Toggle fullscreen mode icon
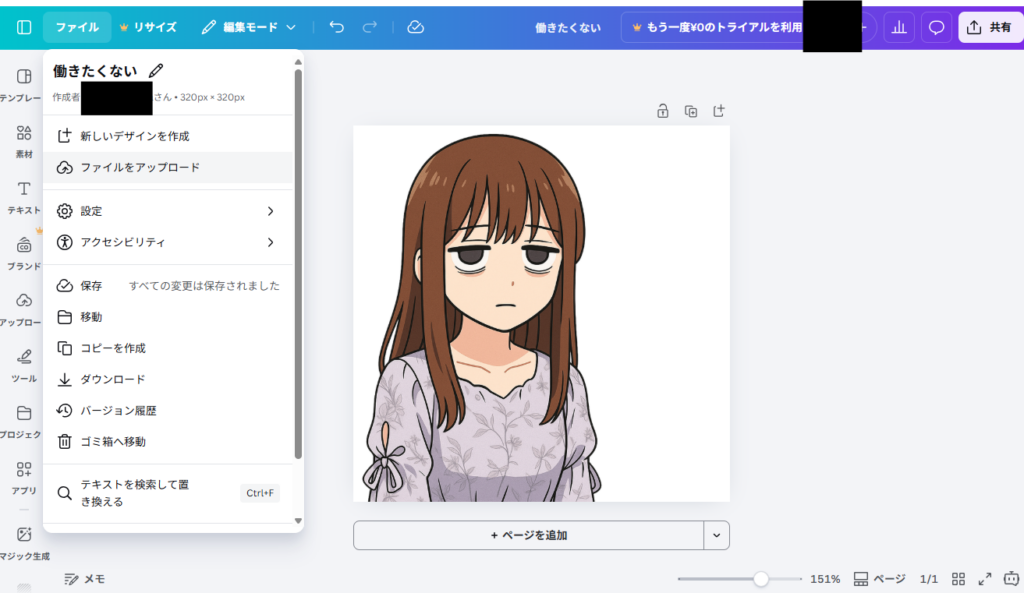This screenshot has height=593, width=1024. click(x=985, y=579)
